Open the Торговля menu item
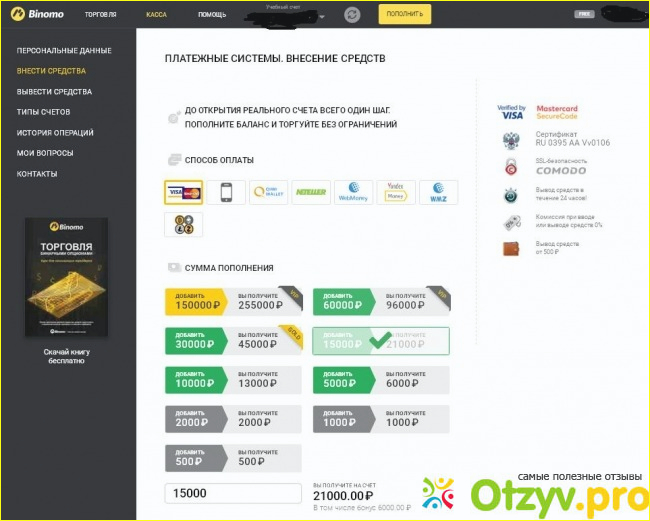Viewport: 650px width, 521px height. tap(100, 15)
